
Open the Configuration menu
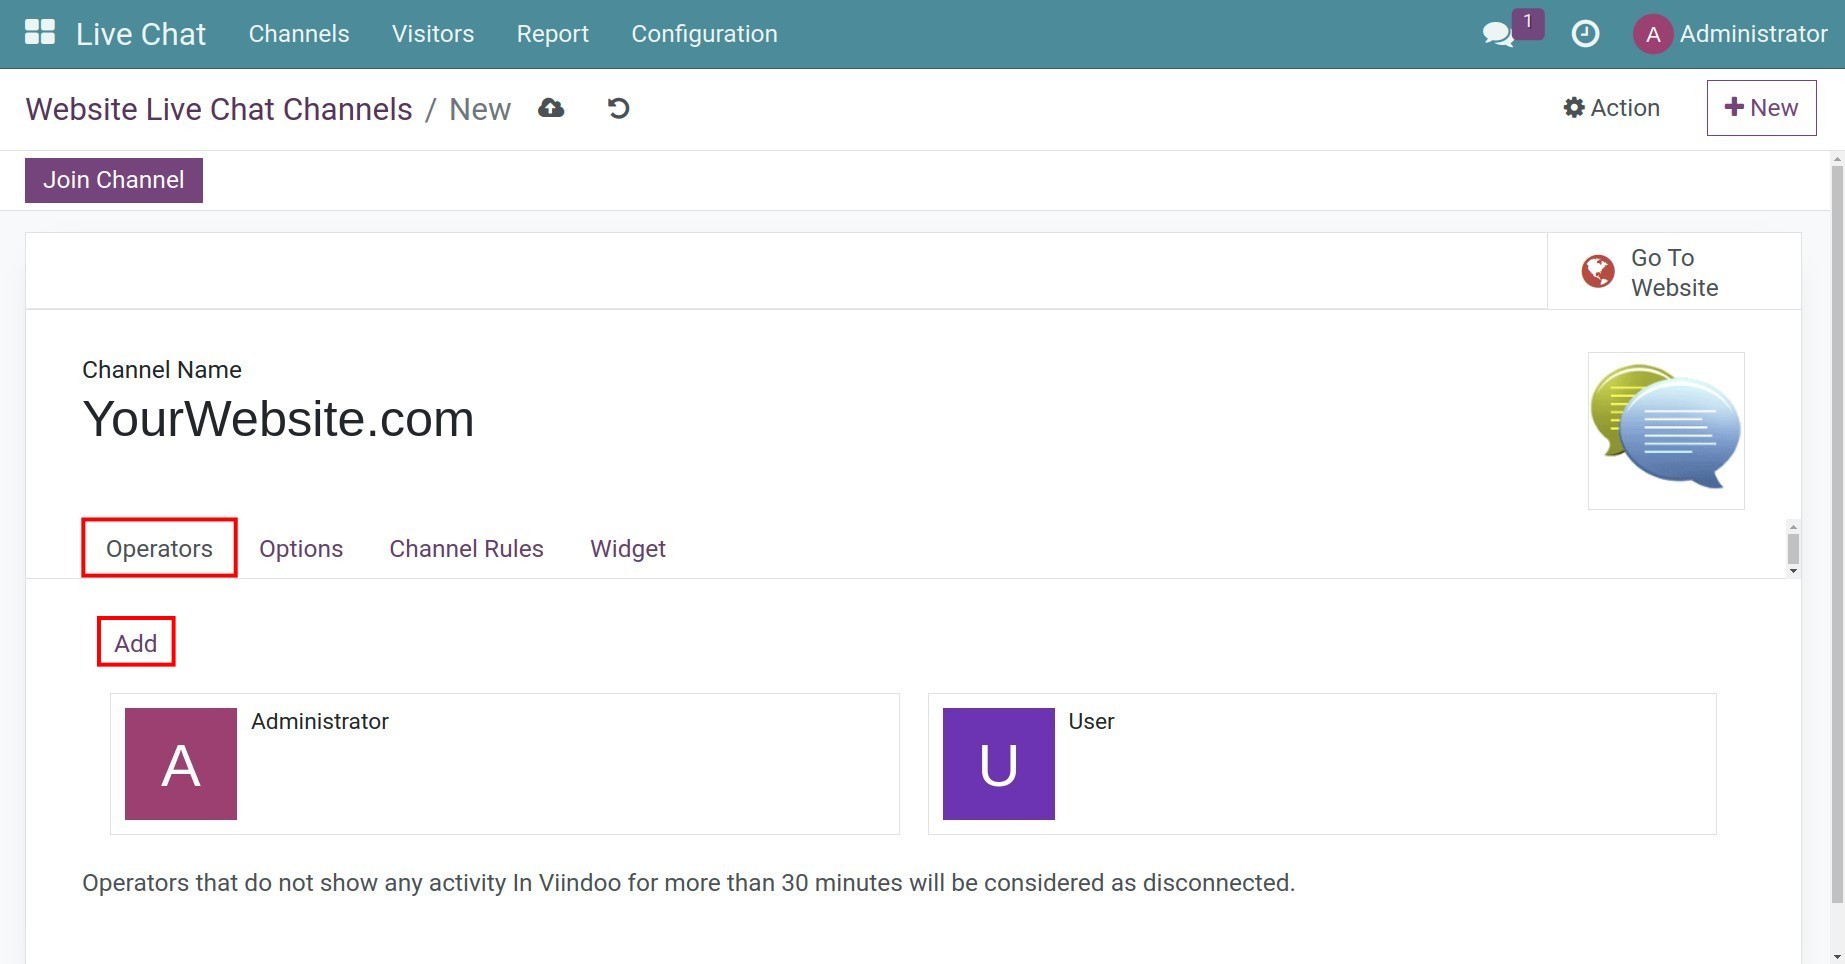tap(704, 34)
